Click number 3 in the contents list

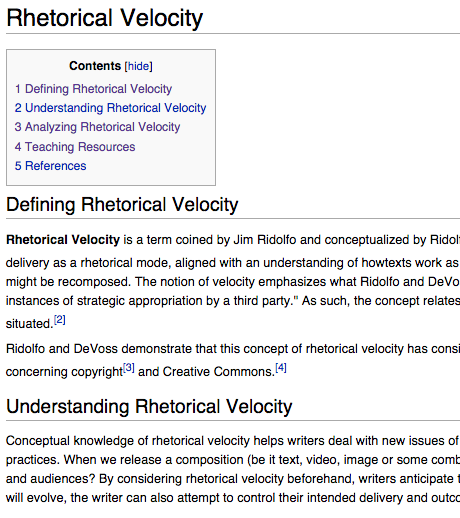(18, 127)
